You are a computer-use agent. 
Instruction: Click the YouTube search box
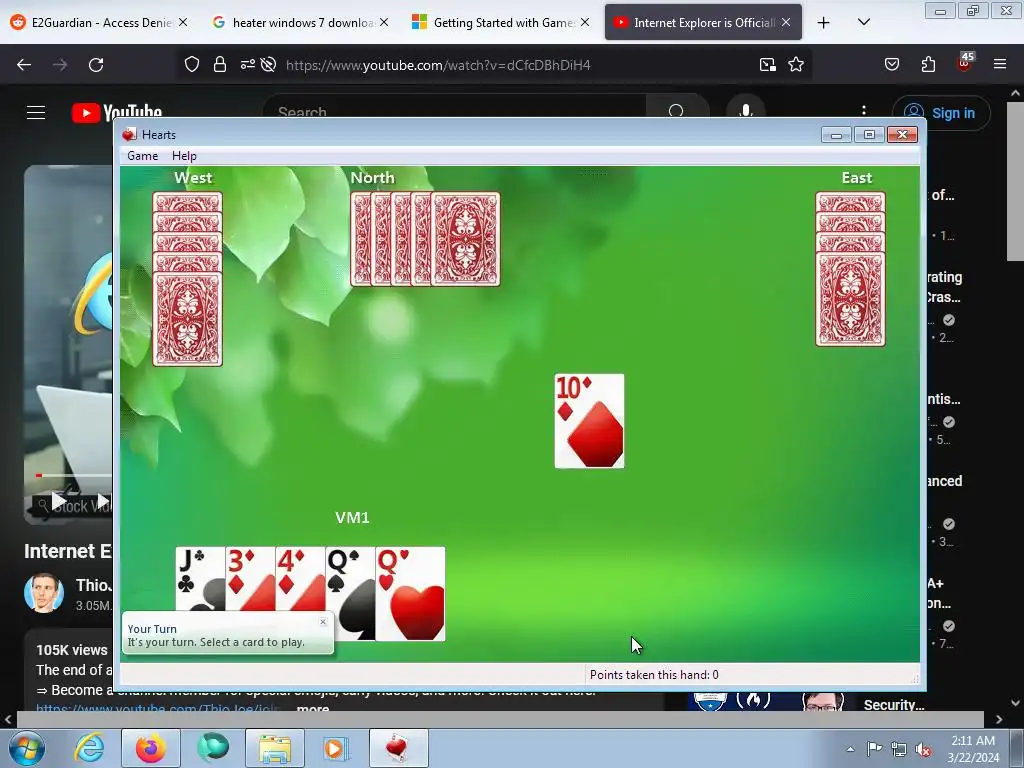[x=454, y=112]
